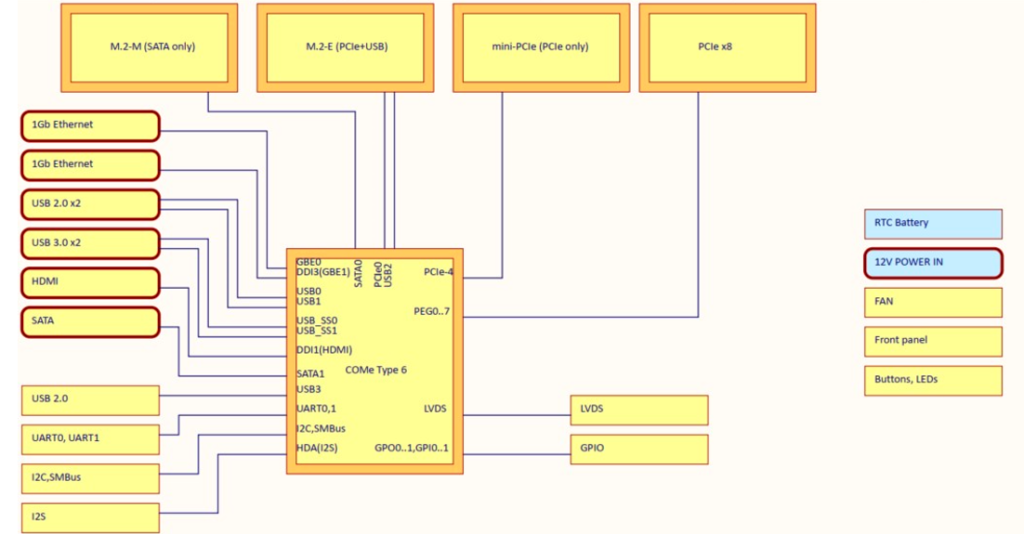The image size is (1024, 534).
Task: Click the red-bordered SATA connector block
Action: click(90, 322)
